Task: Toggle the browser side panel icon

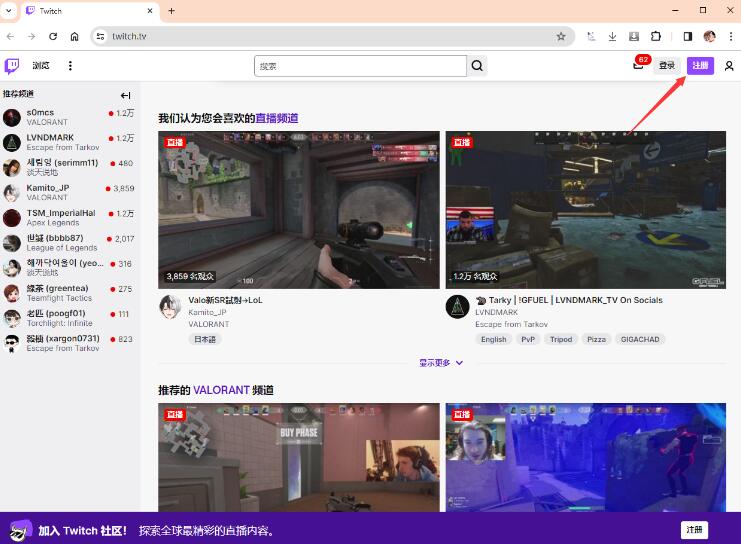Action: click(x=688, y=36)
